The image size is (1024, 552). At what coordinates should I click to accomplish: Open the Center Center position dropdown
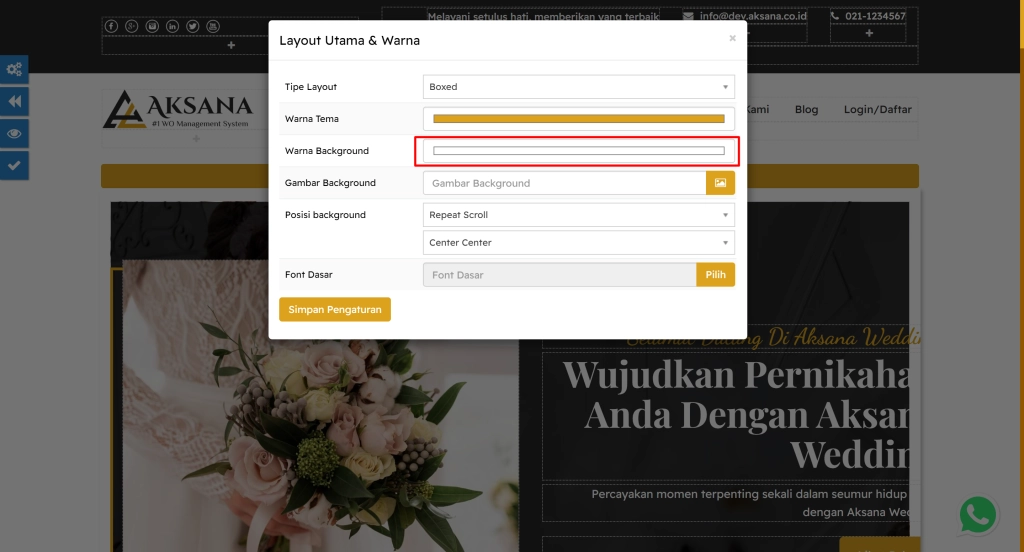click(x=579, y=242)
